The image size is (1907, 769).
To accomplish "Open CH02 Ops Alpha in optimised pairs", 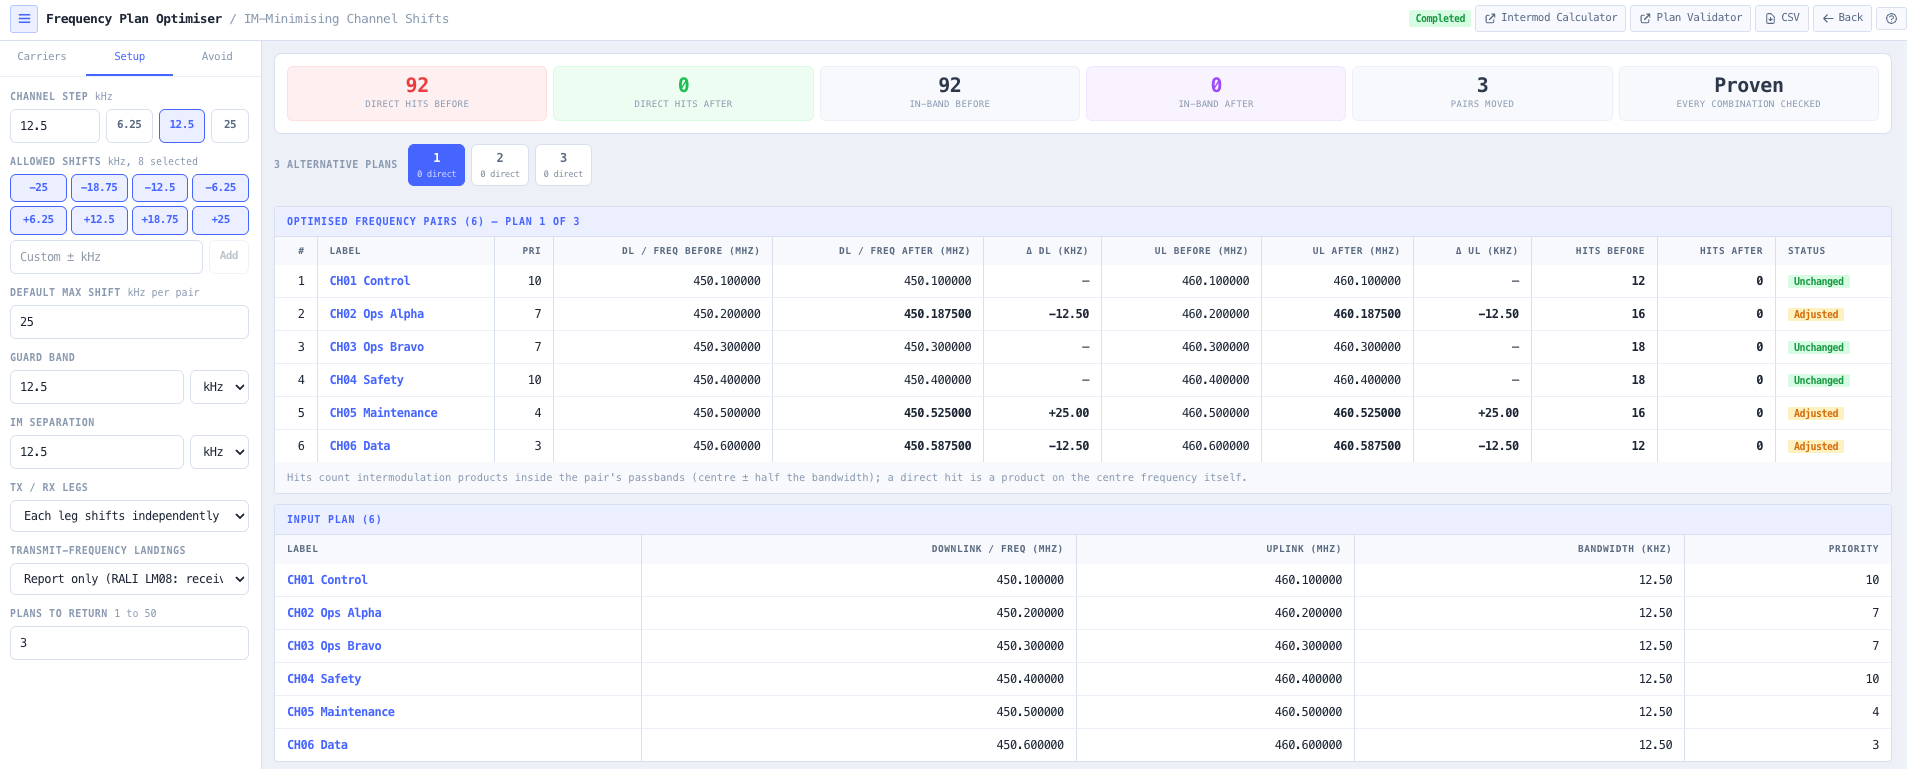I will [377, 314].
